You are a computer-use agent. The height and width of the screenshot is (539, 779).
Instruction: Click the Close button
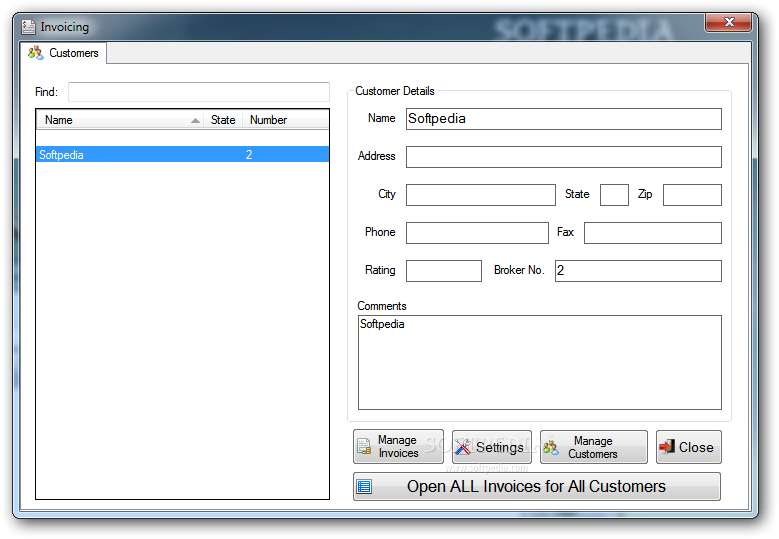tap(689, 447)
